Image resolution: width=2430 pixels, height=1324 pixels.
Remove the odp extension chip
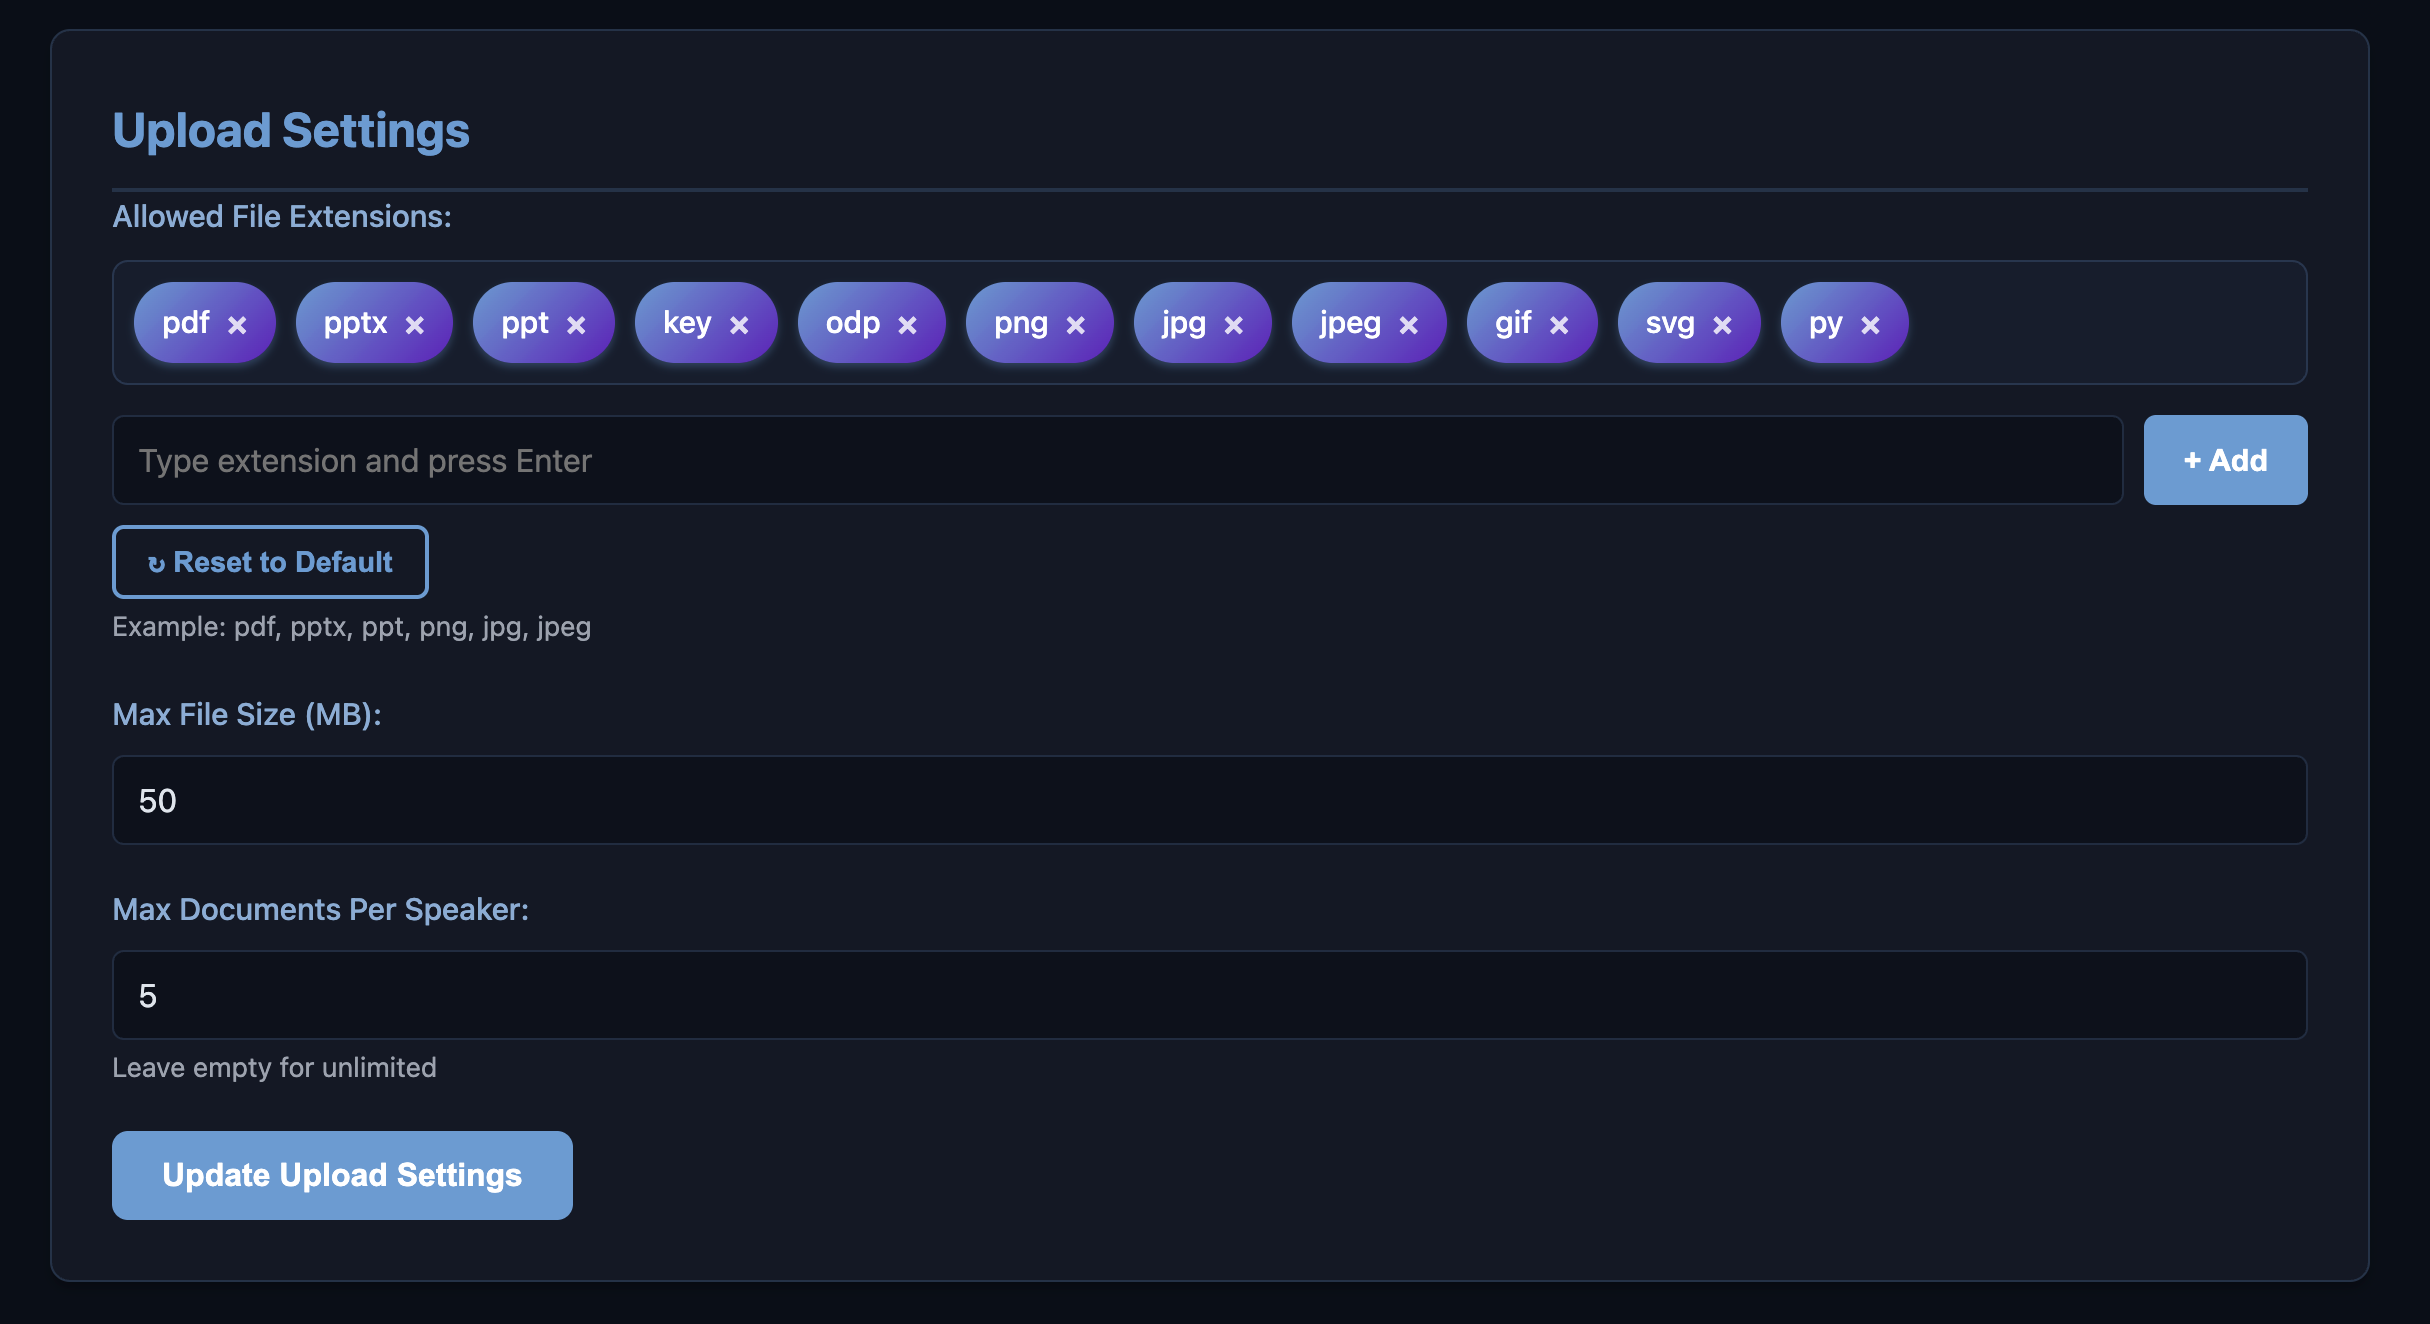pos(907,323)
